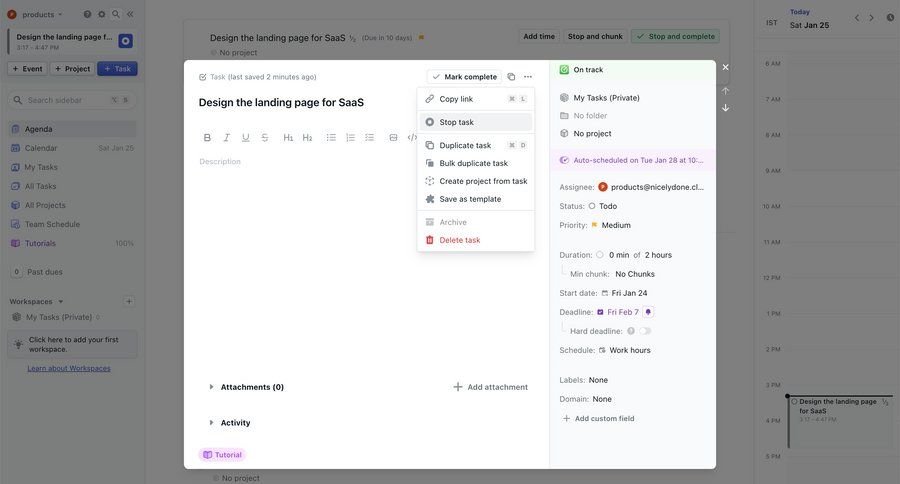The image size is (900, 484).
Task: Open Schedule Work hours selector
Action: tap(624, 350)
